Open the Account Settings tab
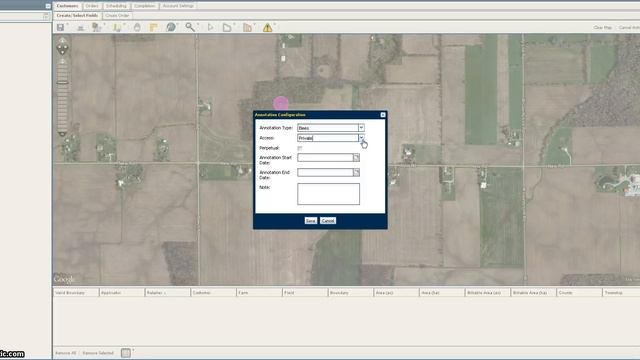Image resolution: width=640 pixels, height=360 pixels. point(178,6)
